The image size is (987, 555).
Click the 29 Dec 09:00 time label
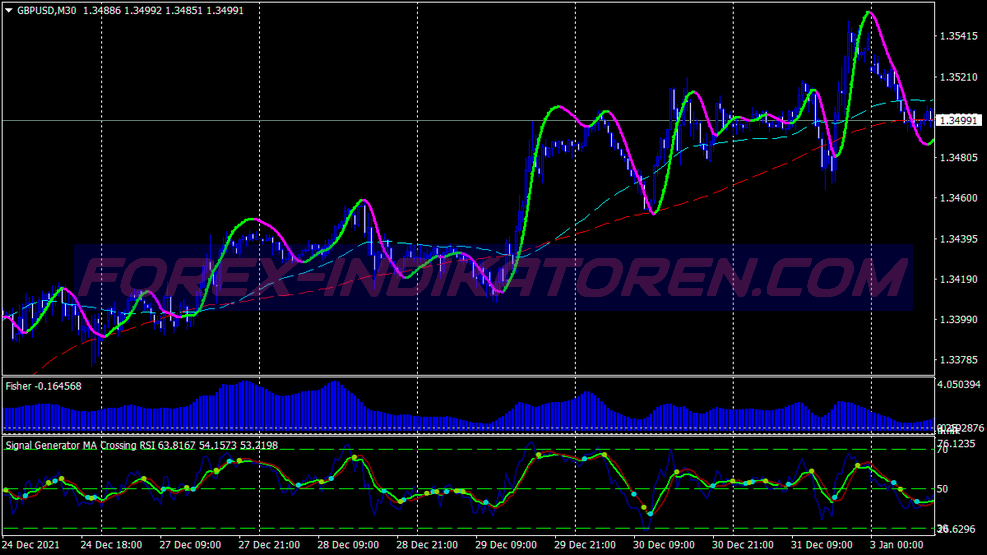[506, 545]
